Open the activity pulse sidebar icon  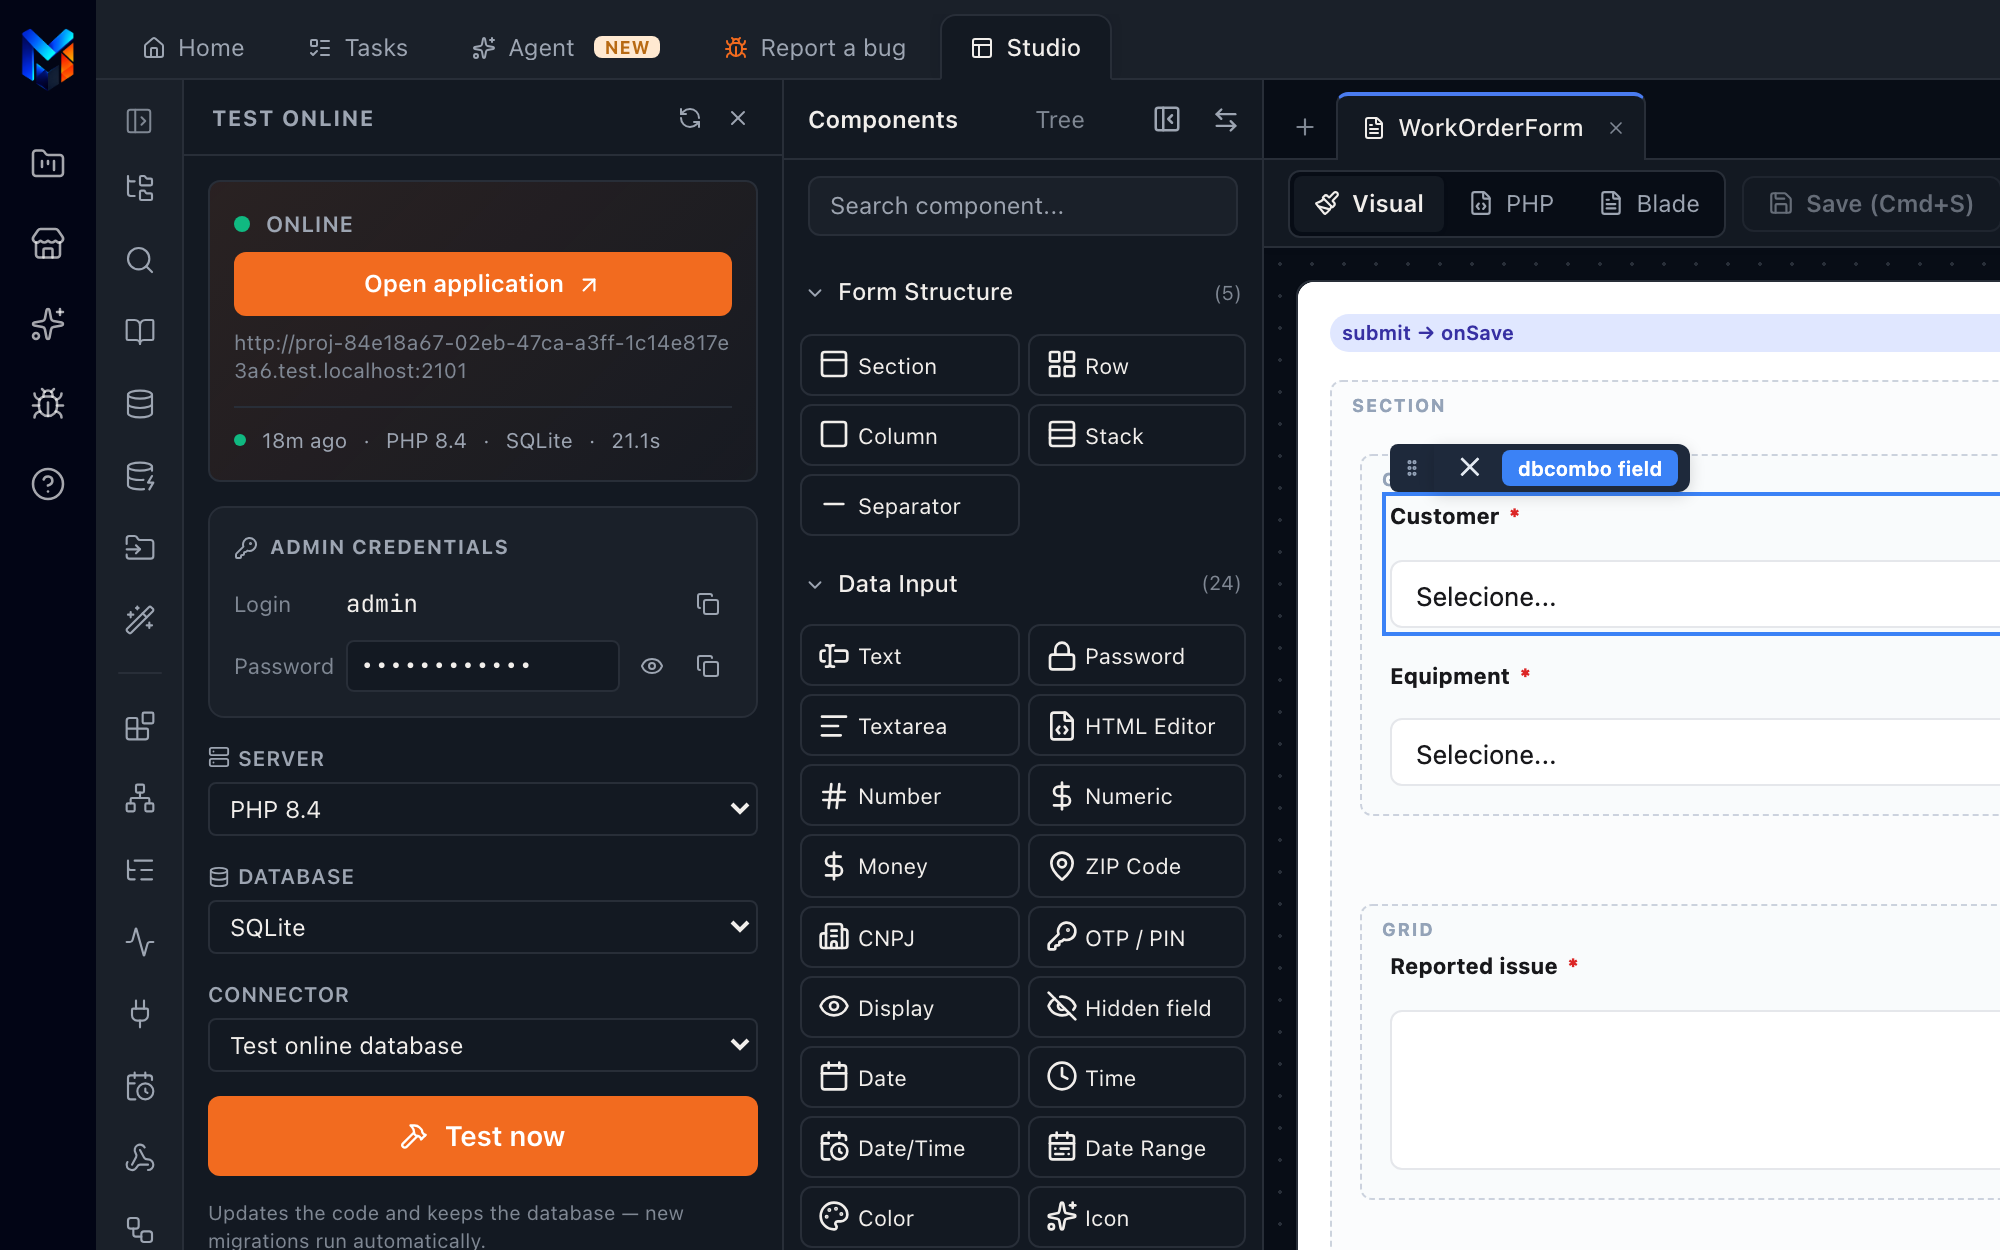[140, 942]
